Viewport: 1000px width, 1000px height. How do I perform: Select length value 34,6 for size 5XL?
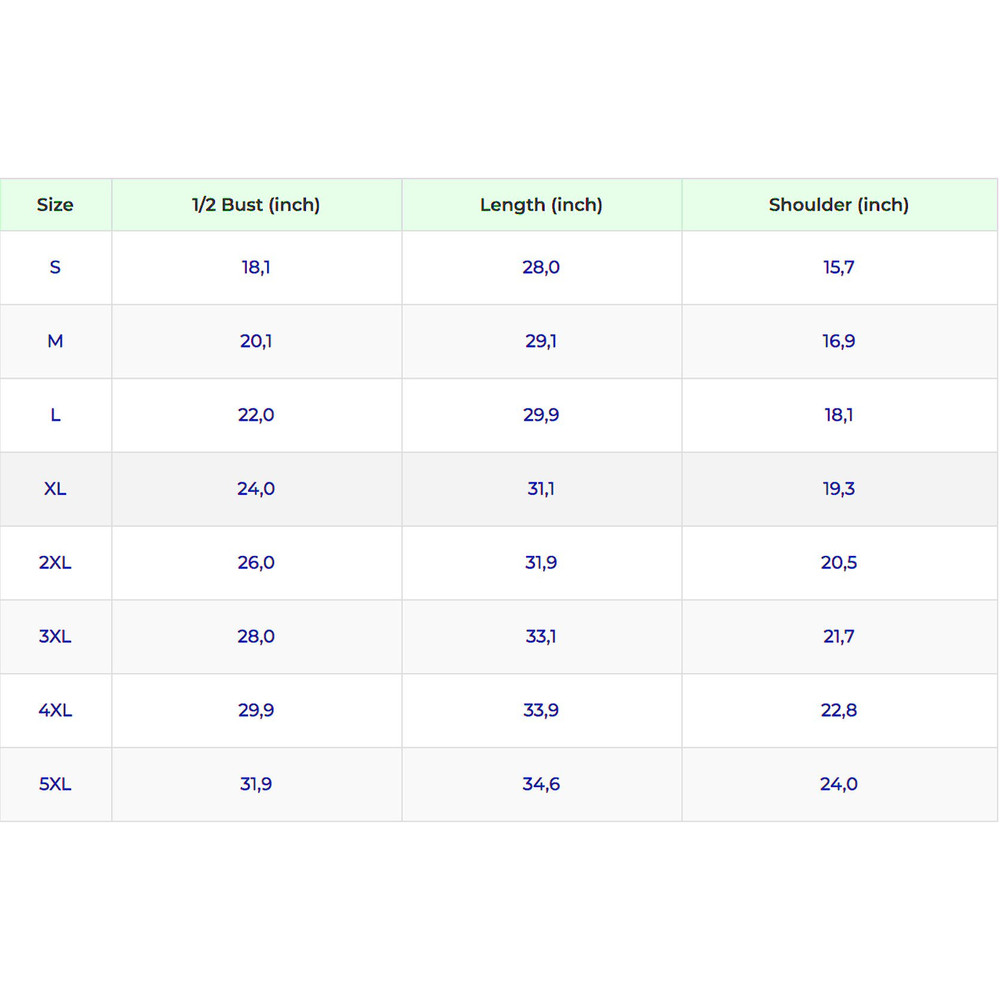pos(541,784)
